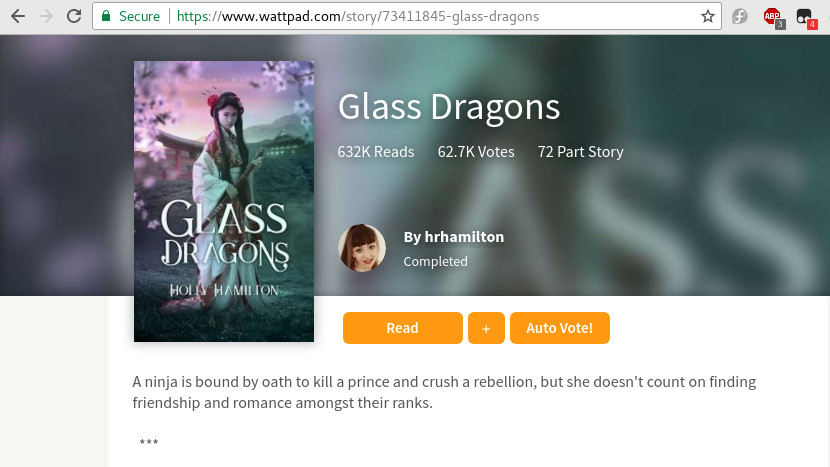Viewport: 830px width, 467px height.
Task: Open the Glass Dragons book cover image
Action: pos(224,201)
